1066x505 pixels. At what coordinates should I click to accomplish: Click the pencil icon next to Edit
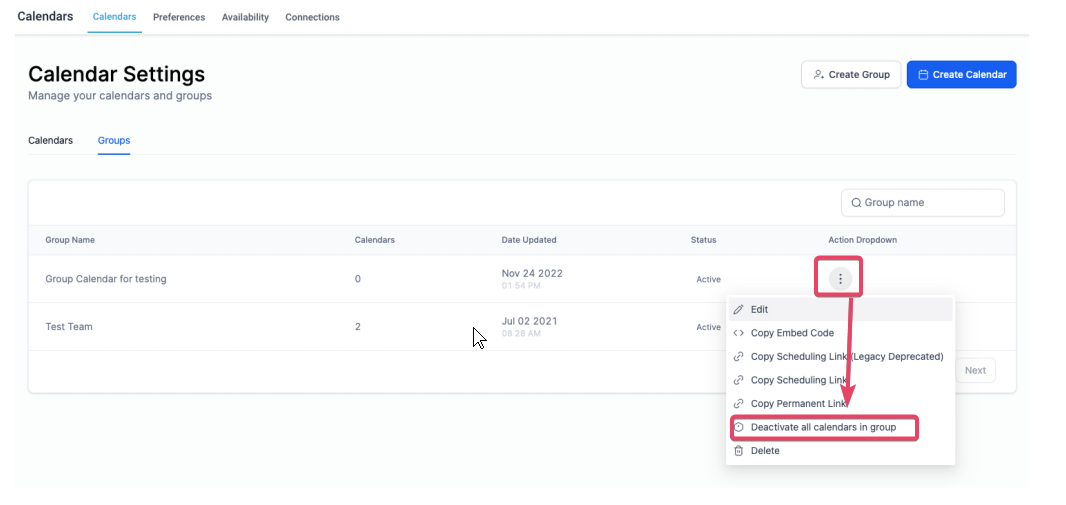click(x=738, y=309)
